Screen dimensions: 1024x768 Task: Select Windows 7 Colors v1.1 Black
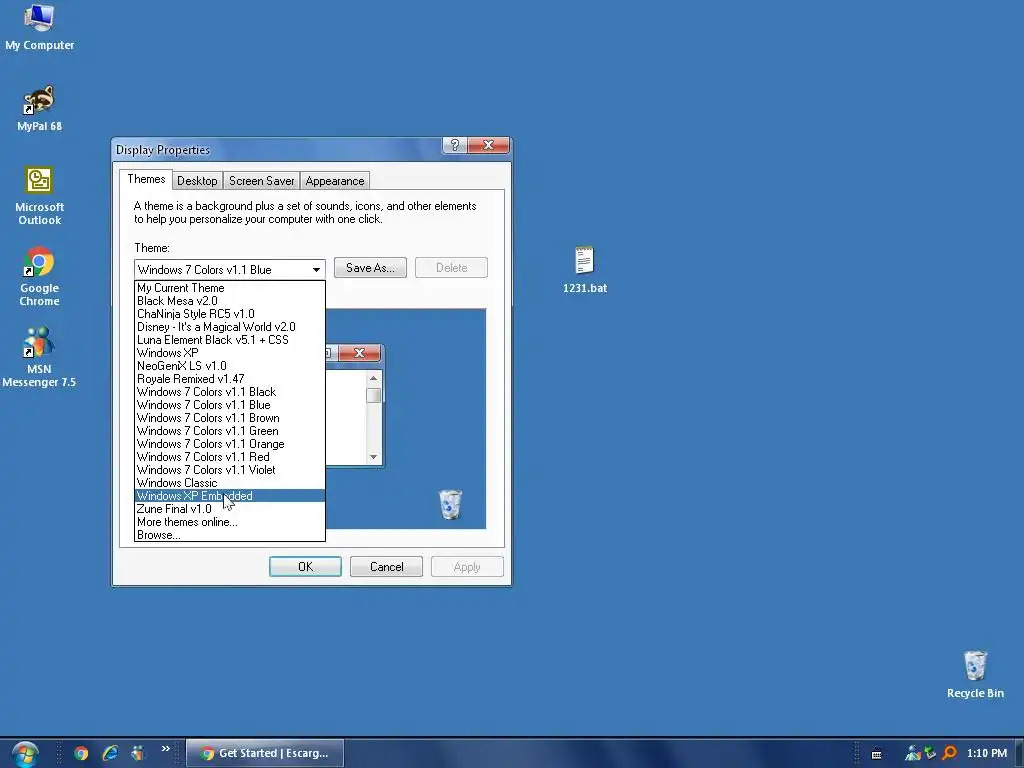(x=229, y=392)
